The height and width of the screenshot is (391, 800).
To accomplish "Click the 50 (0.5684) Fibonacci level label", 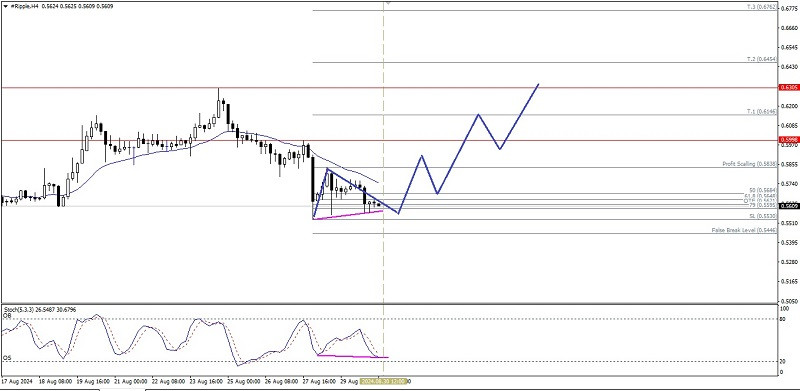I will click(x=763, y=190).
